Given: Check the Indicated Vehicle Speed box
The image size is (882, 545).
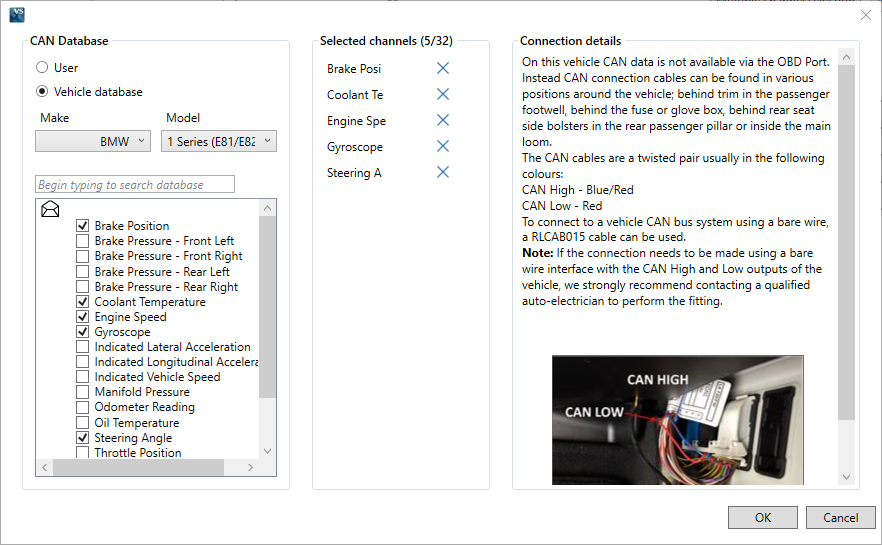Looking at the screenshot, I should tap(83, 377).
